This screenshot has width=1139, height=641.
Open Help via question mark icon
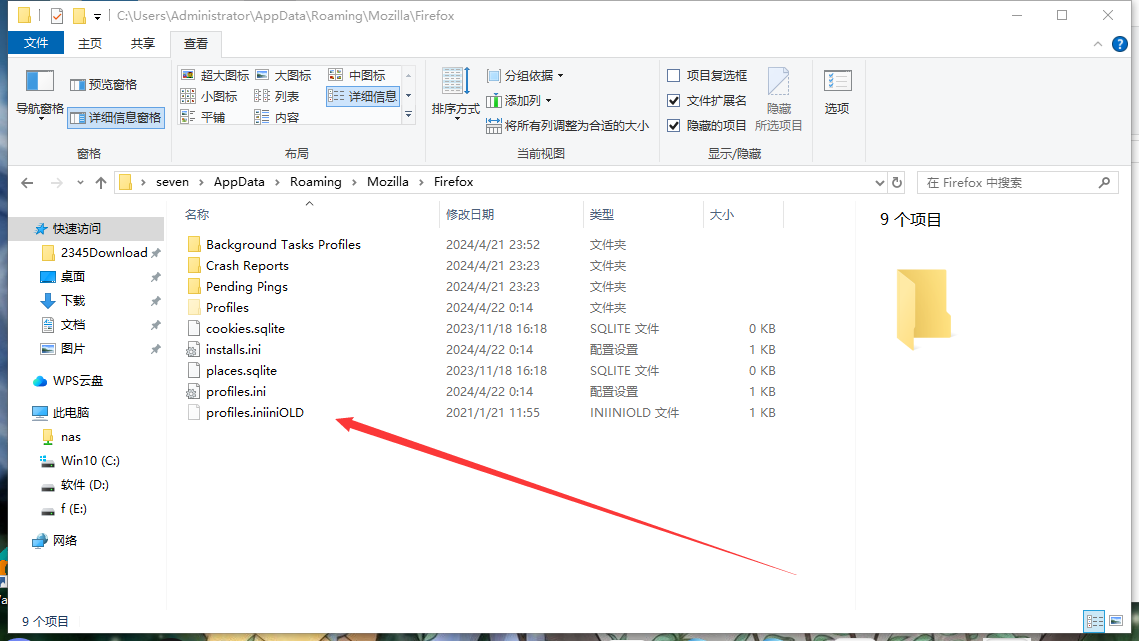click(x=1120, y=44)
